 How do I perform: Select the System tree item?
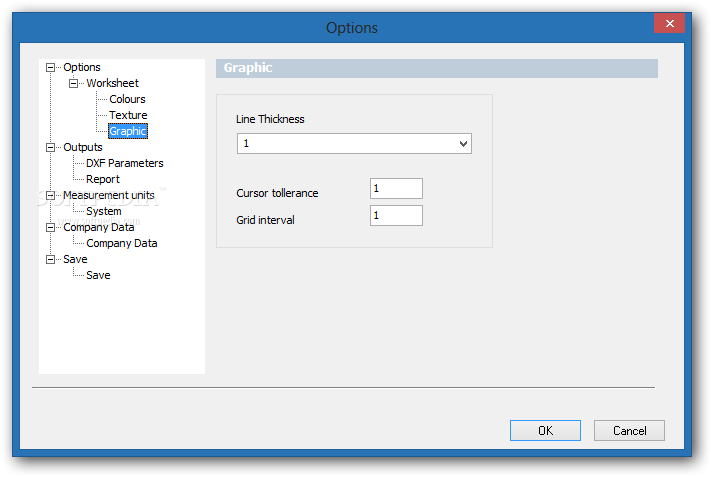(x=104, y=212)
